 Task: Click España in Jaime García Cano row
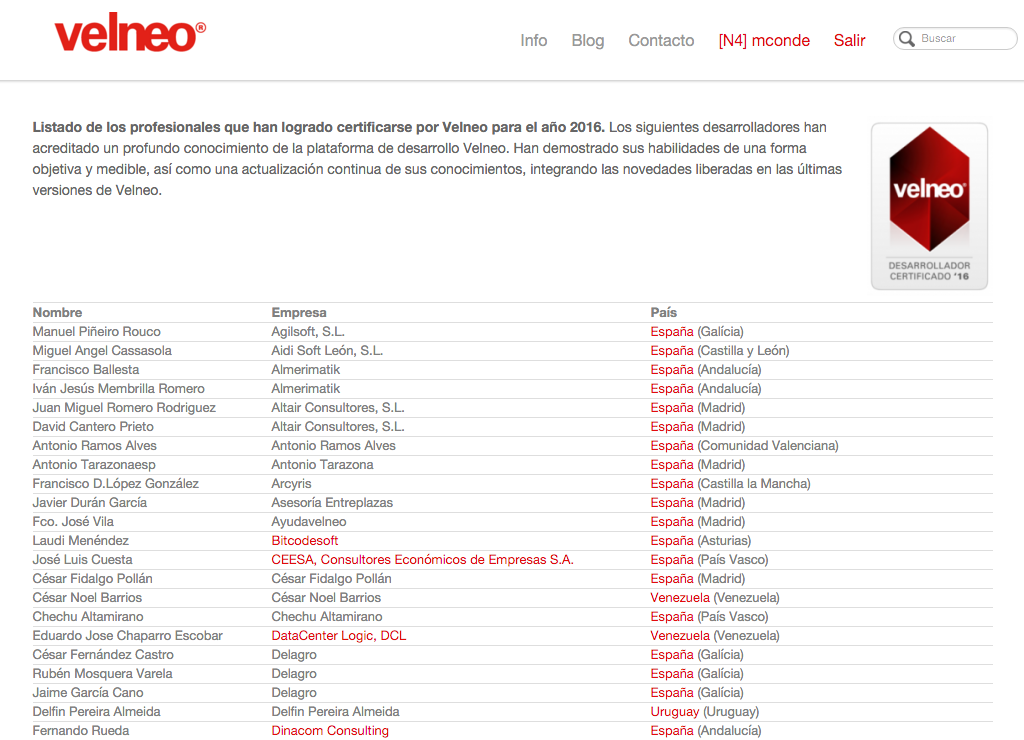tap(671, 693)
